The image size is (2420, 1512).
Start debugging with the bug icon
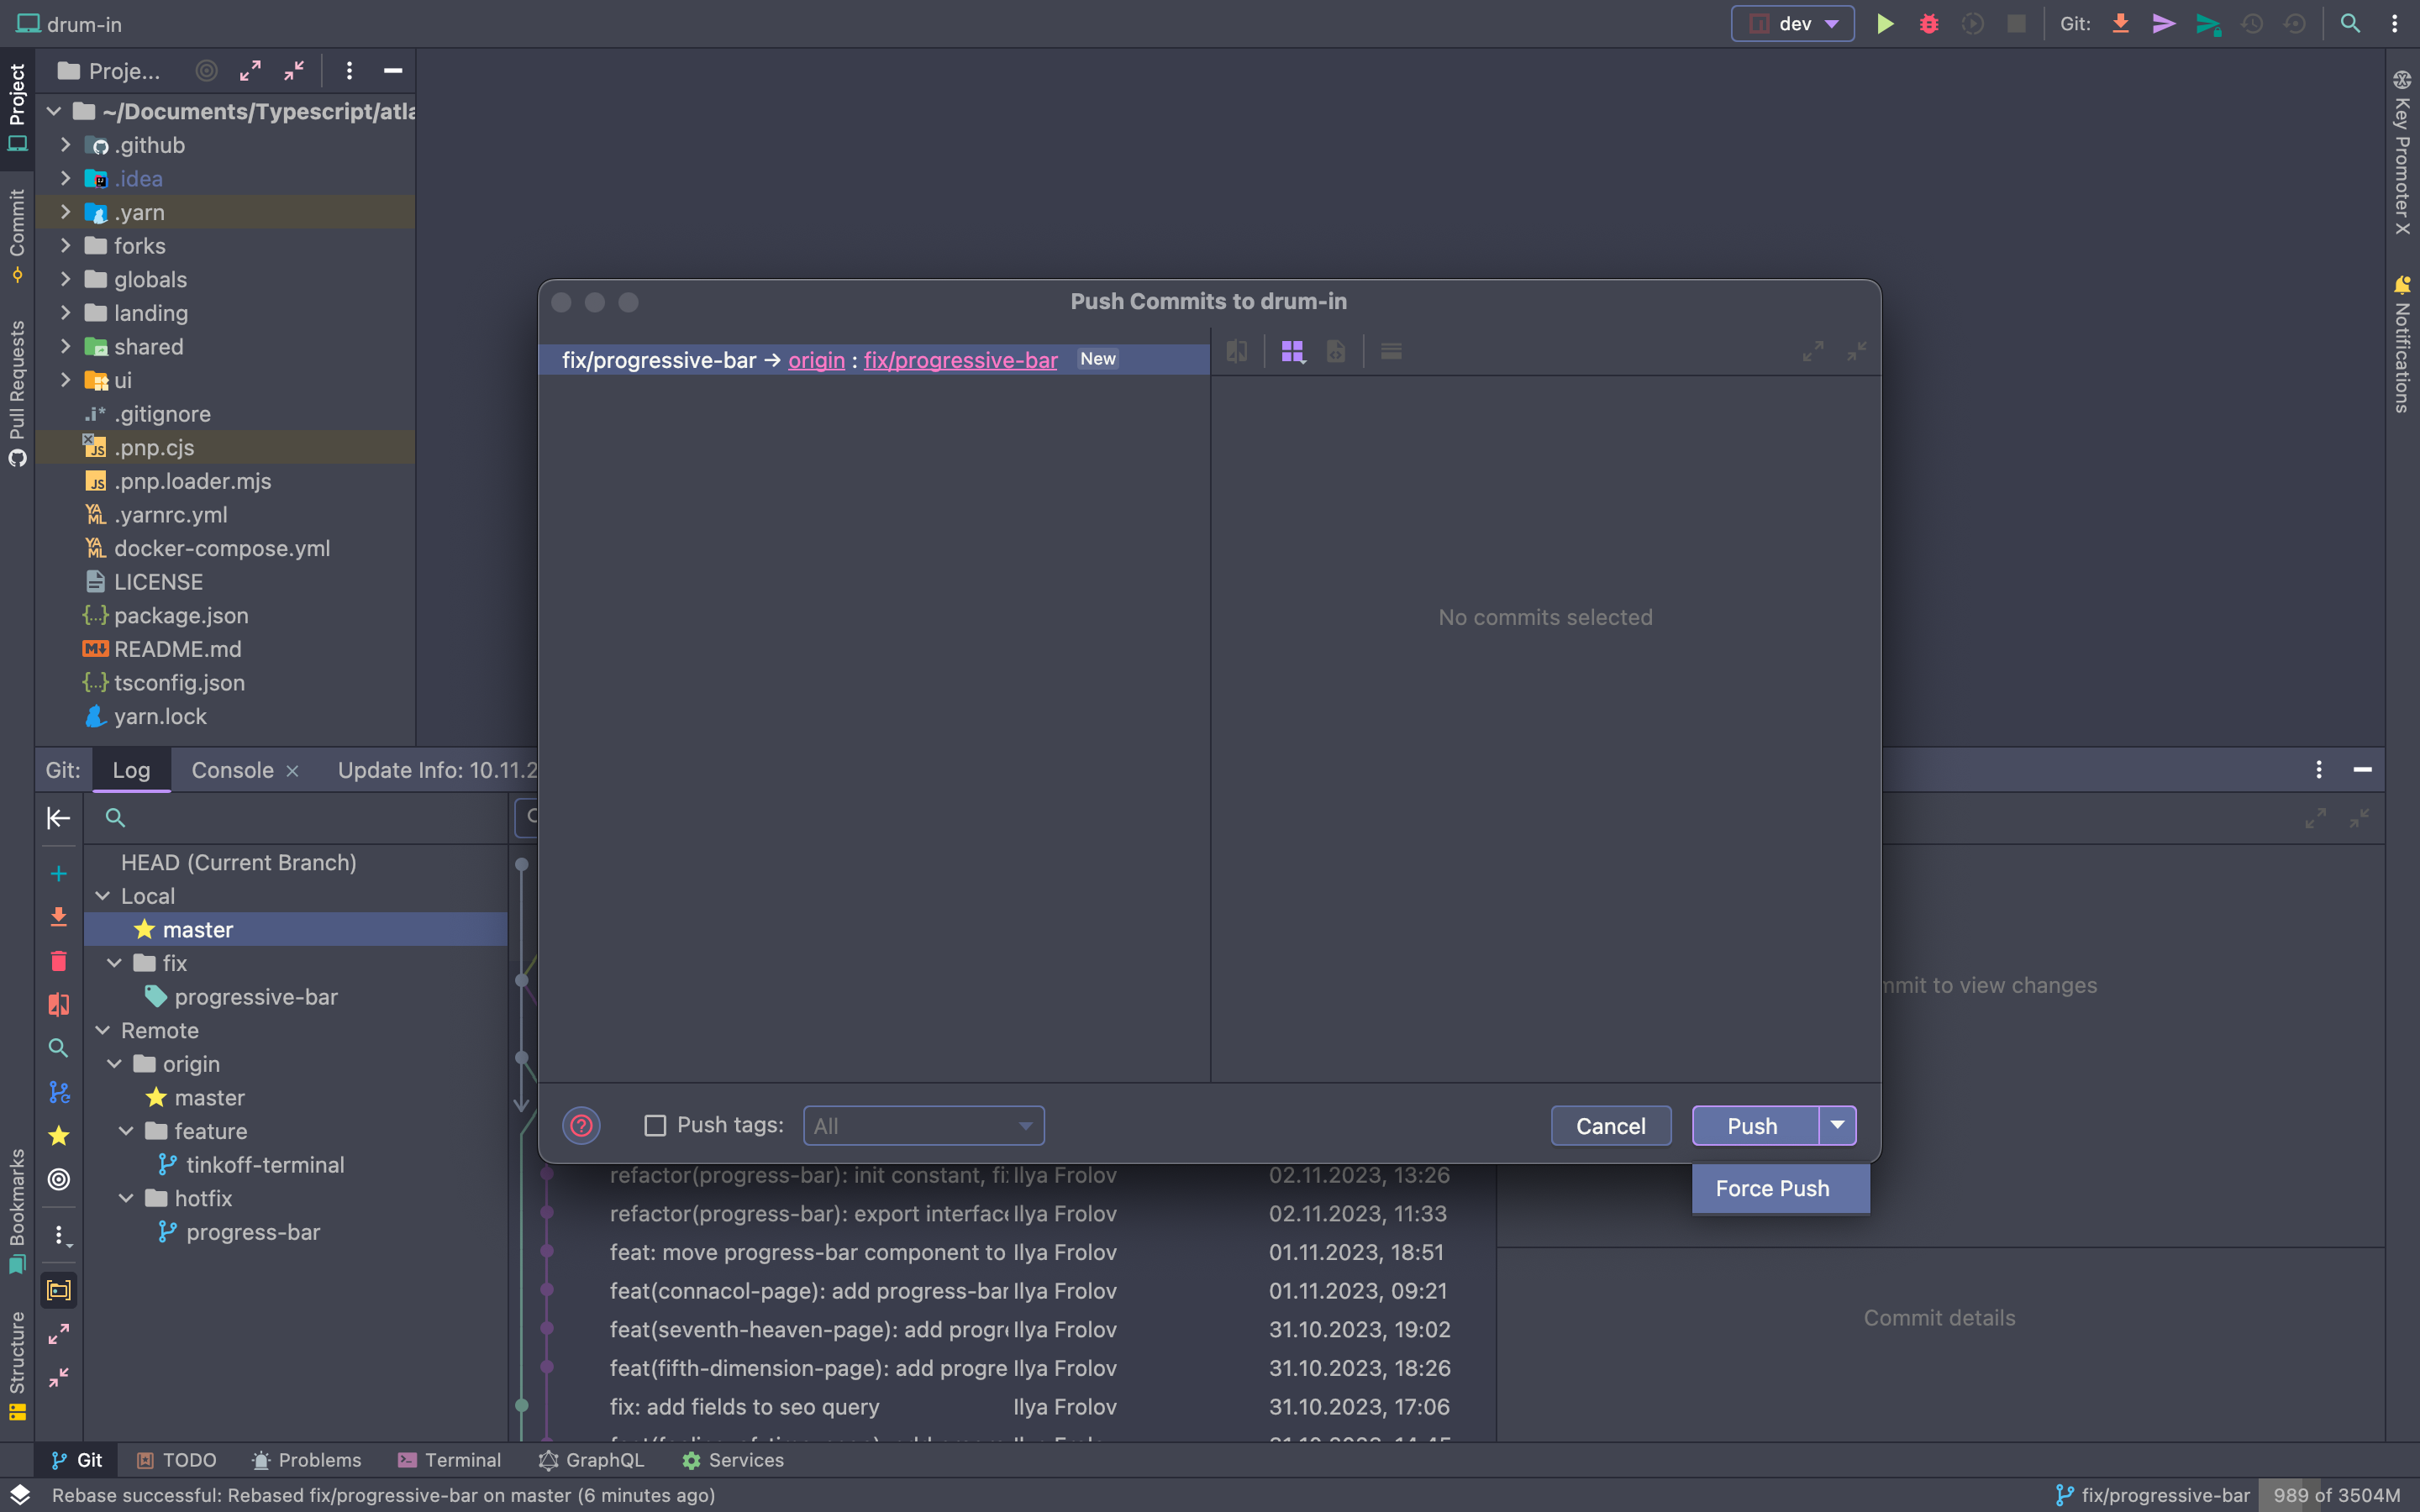point(1929,24)
